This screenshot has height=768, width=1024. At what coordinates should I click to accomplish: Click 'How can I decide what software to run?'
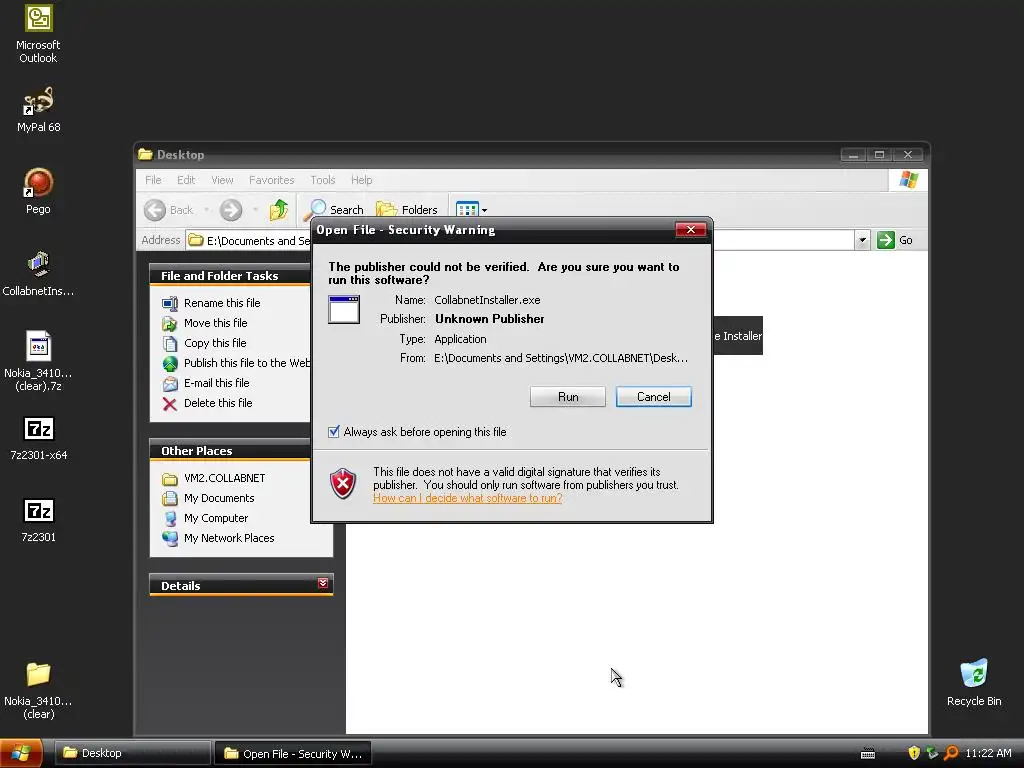point(467,498)
